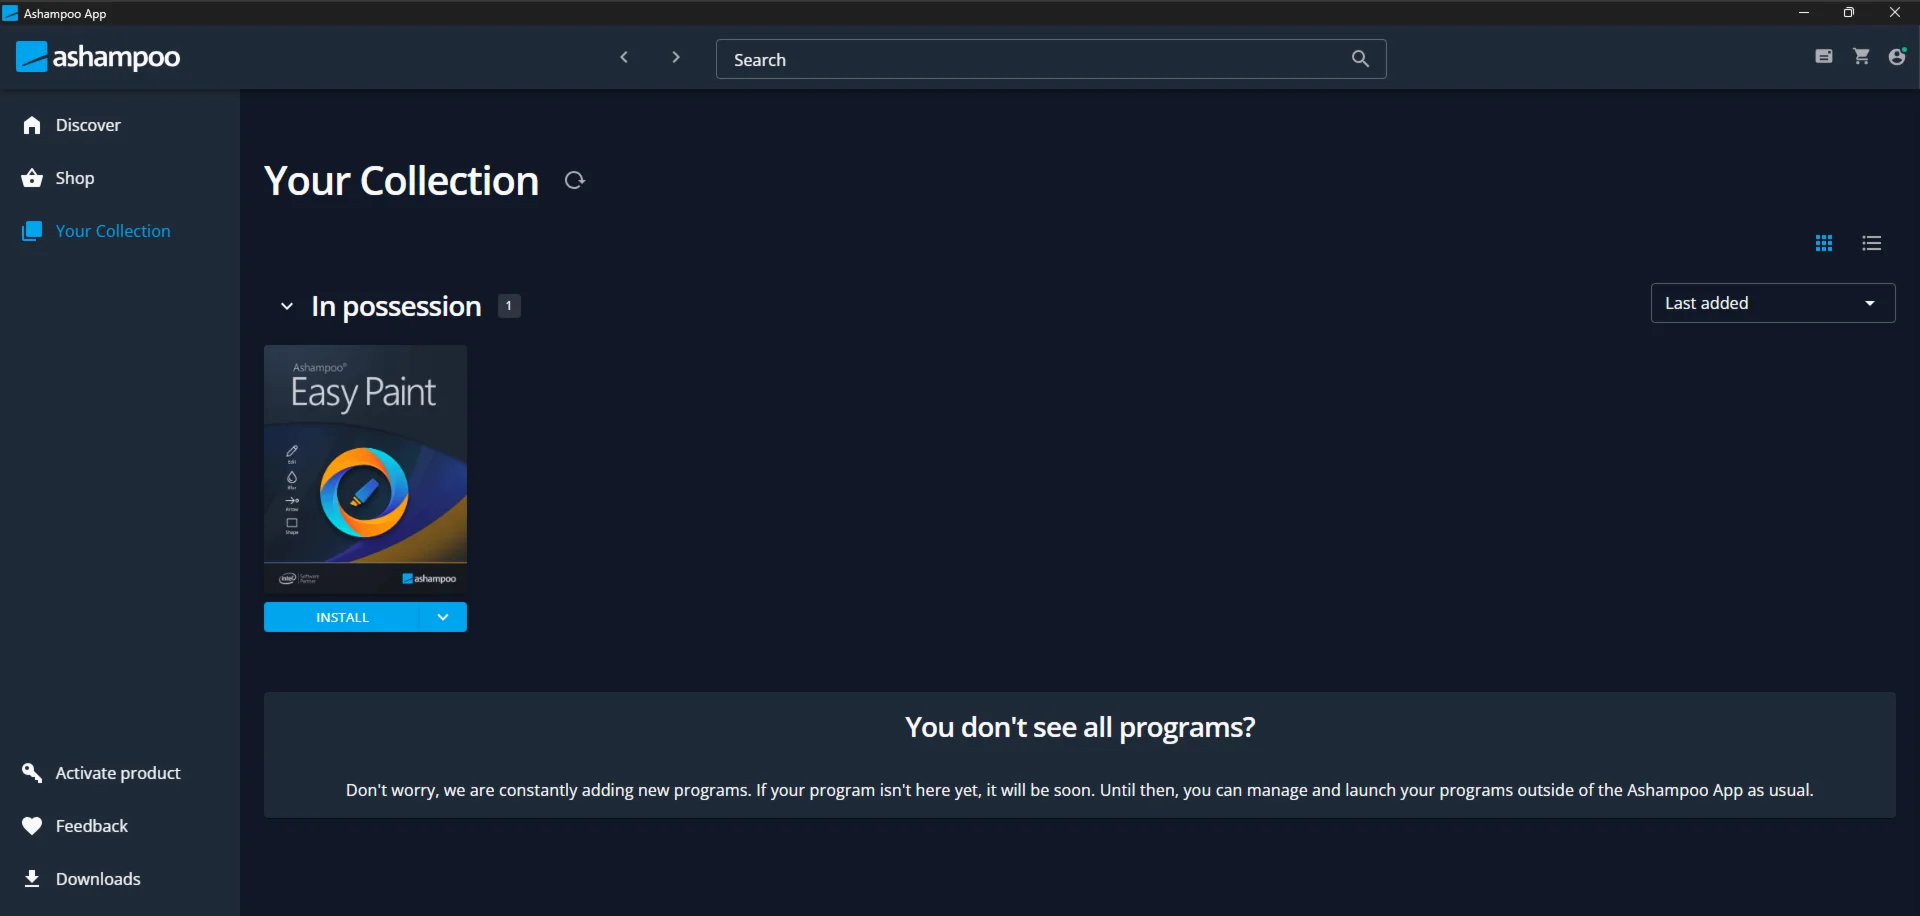Restore down the Ashampoo App window
This screenshot has width=1920, height=916.
(1849, 13)
